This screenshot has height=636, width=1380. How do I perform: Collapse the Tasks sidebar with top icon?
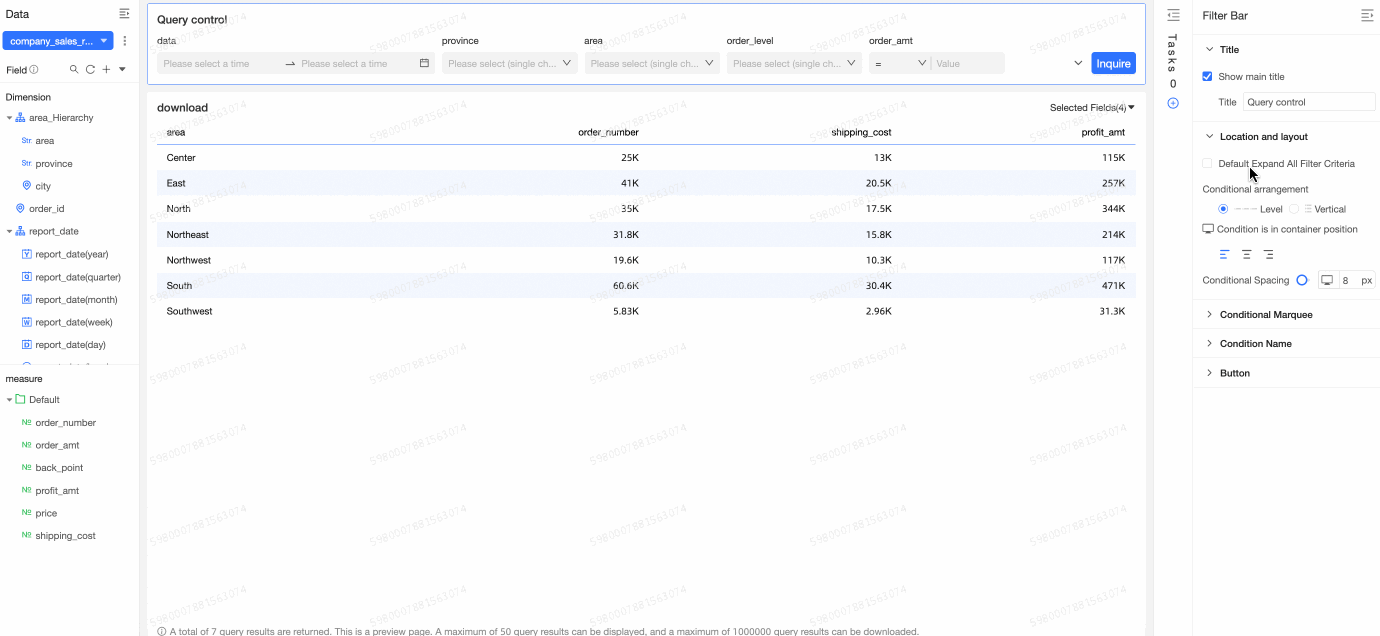1174,15
